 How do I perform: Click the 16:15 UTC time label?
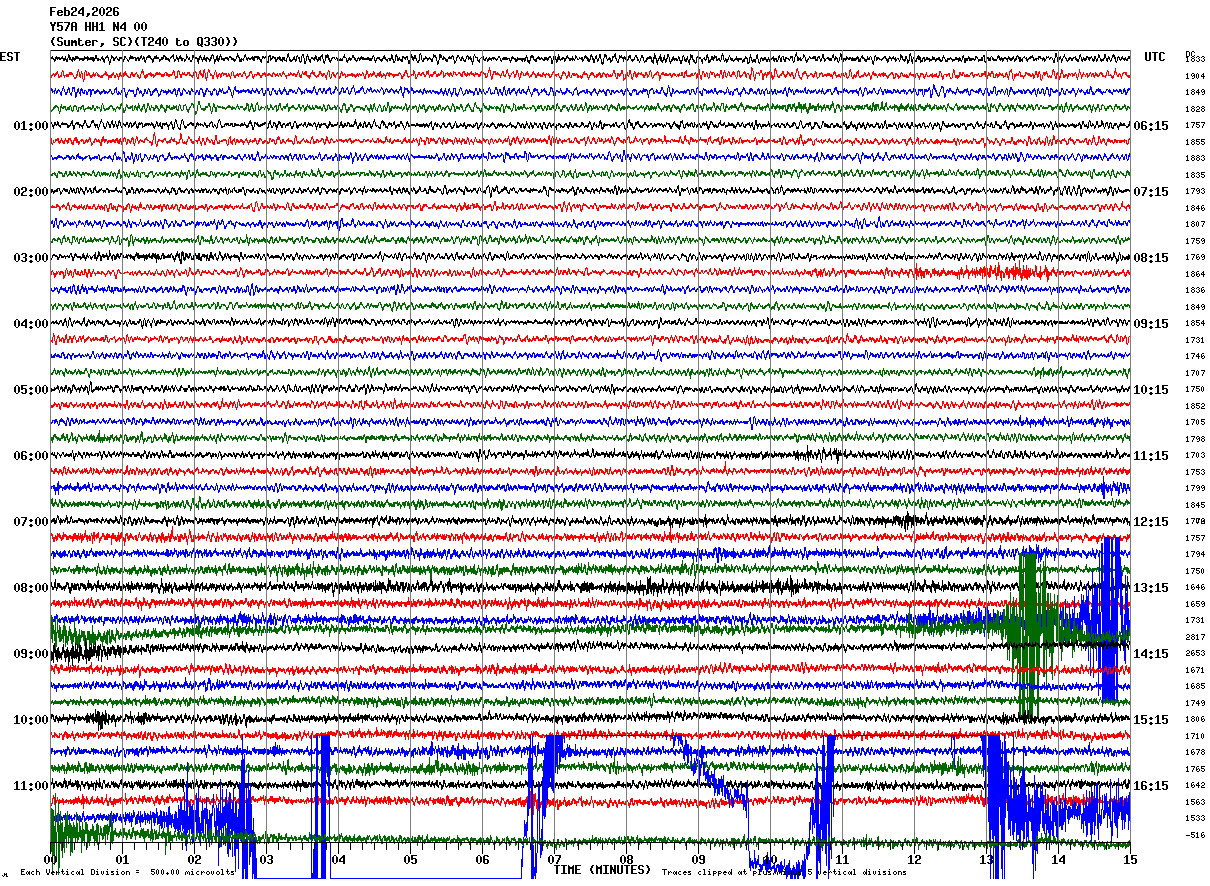pyautogui.click(x=1152, y=786)
